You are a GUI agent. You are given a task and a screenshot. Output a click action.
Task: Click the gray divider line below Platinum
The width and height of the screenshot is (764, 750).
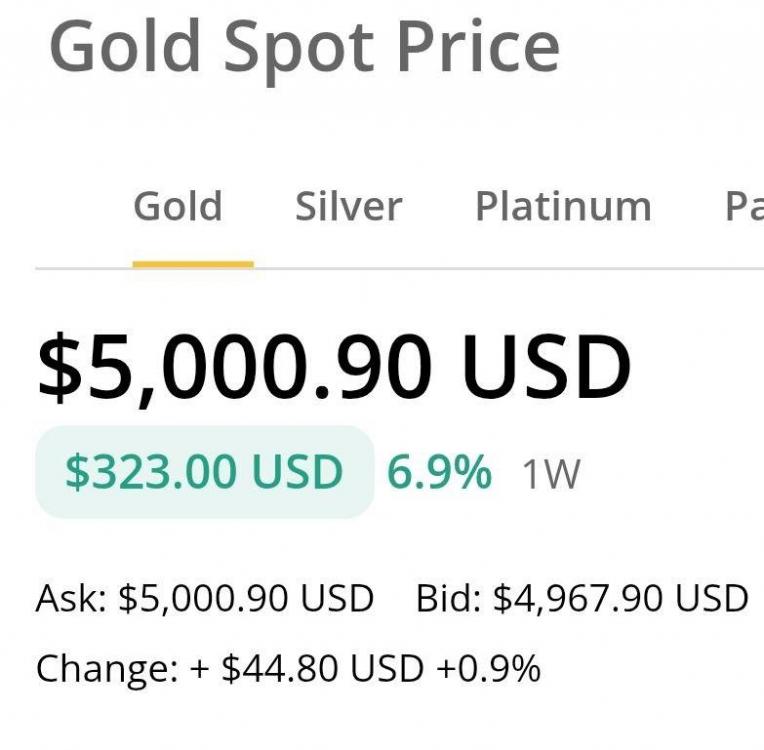coord(563,269)
